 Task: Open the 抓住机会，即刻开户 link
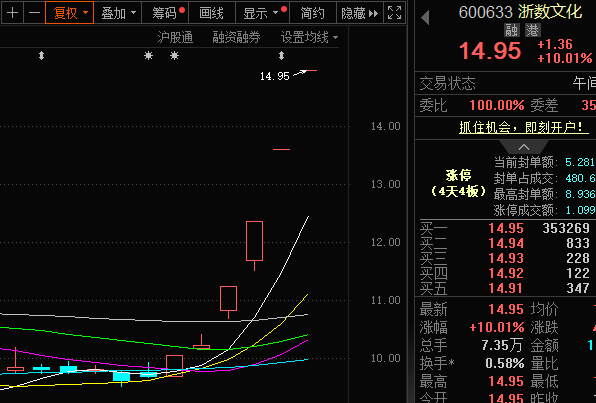pos(524,127)
